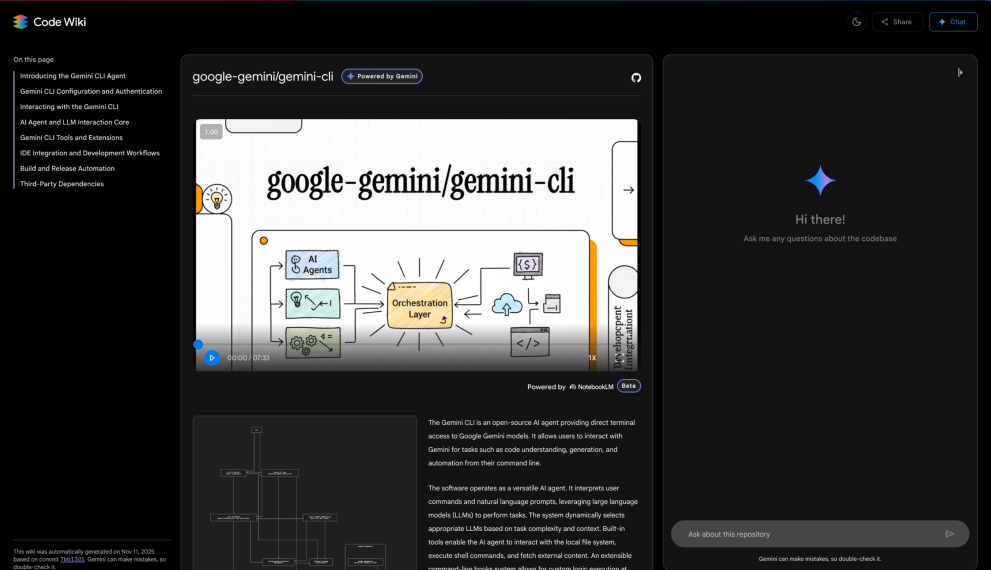This screenshot has width=991, height=570.
Task: Click the Gemini sparkle icon in chat
Action: point(820,181)
